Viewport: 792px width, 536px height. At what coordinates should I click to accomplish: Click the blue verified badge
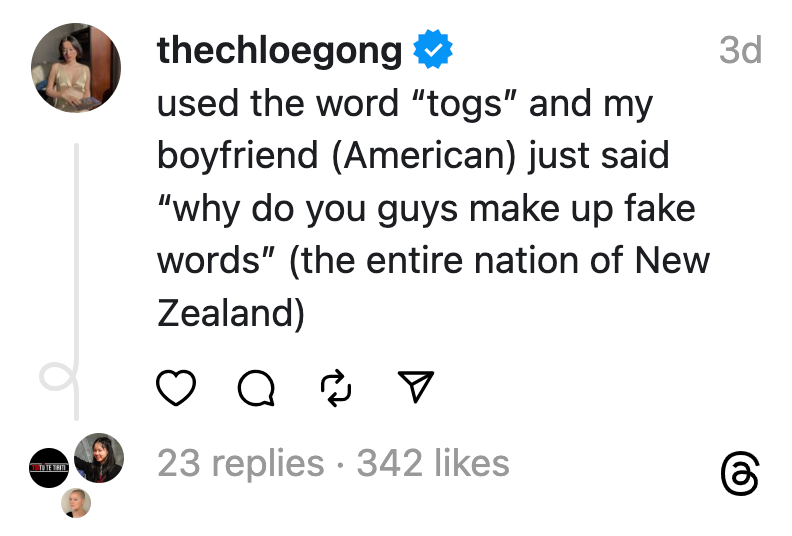pos(433,49)
